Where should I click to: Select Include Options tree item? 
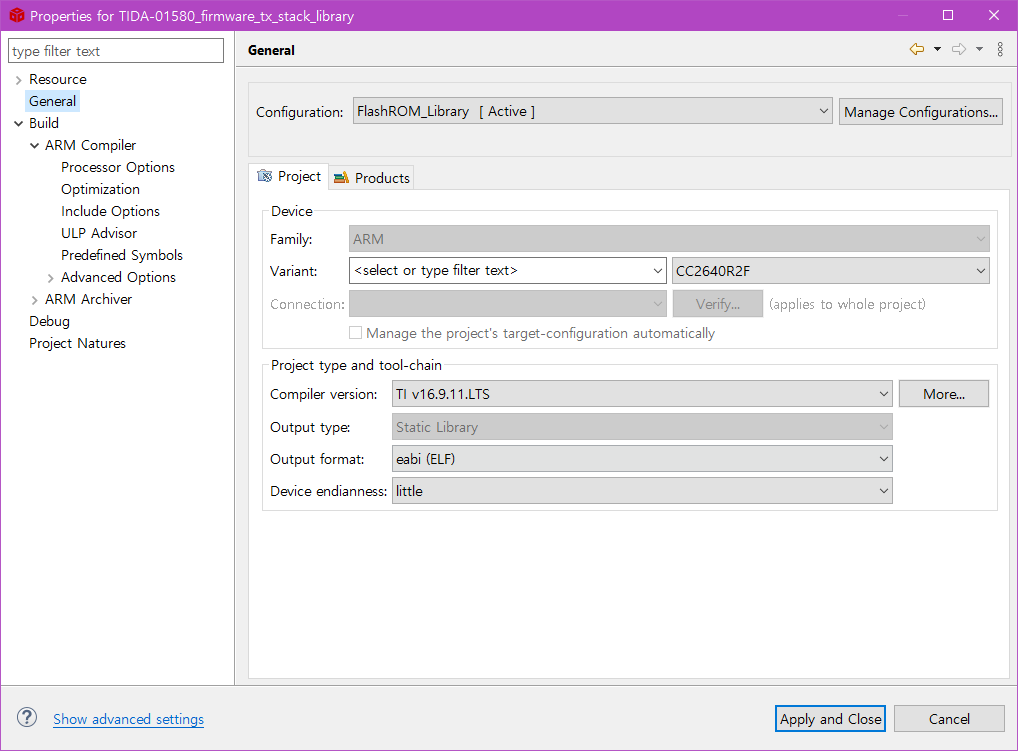[110, 212]
